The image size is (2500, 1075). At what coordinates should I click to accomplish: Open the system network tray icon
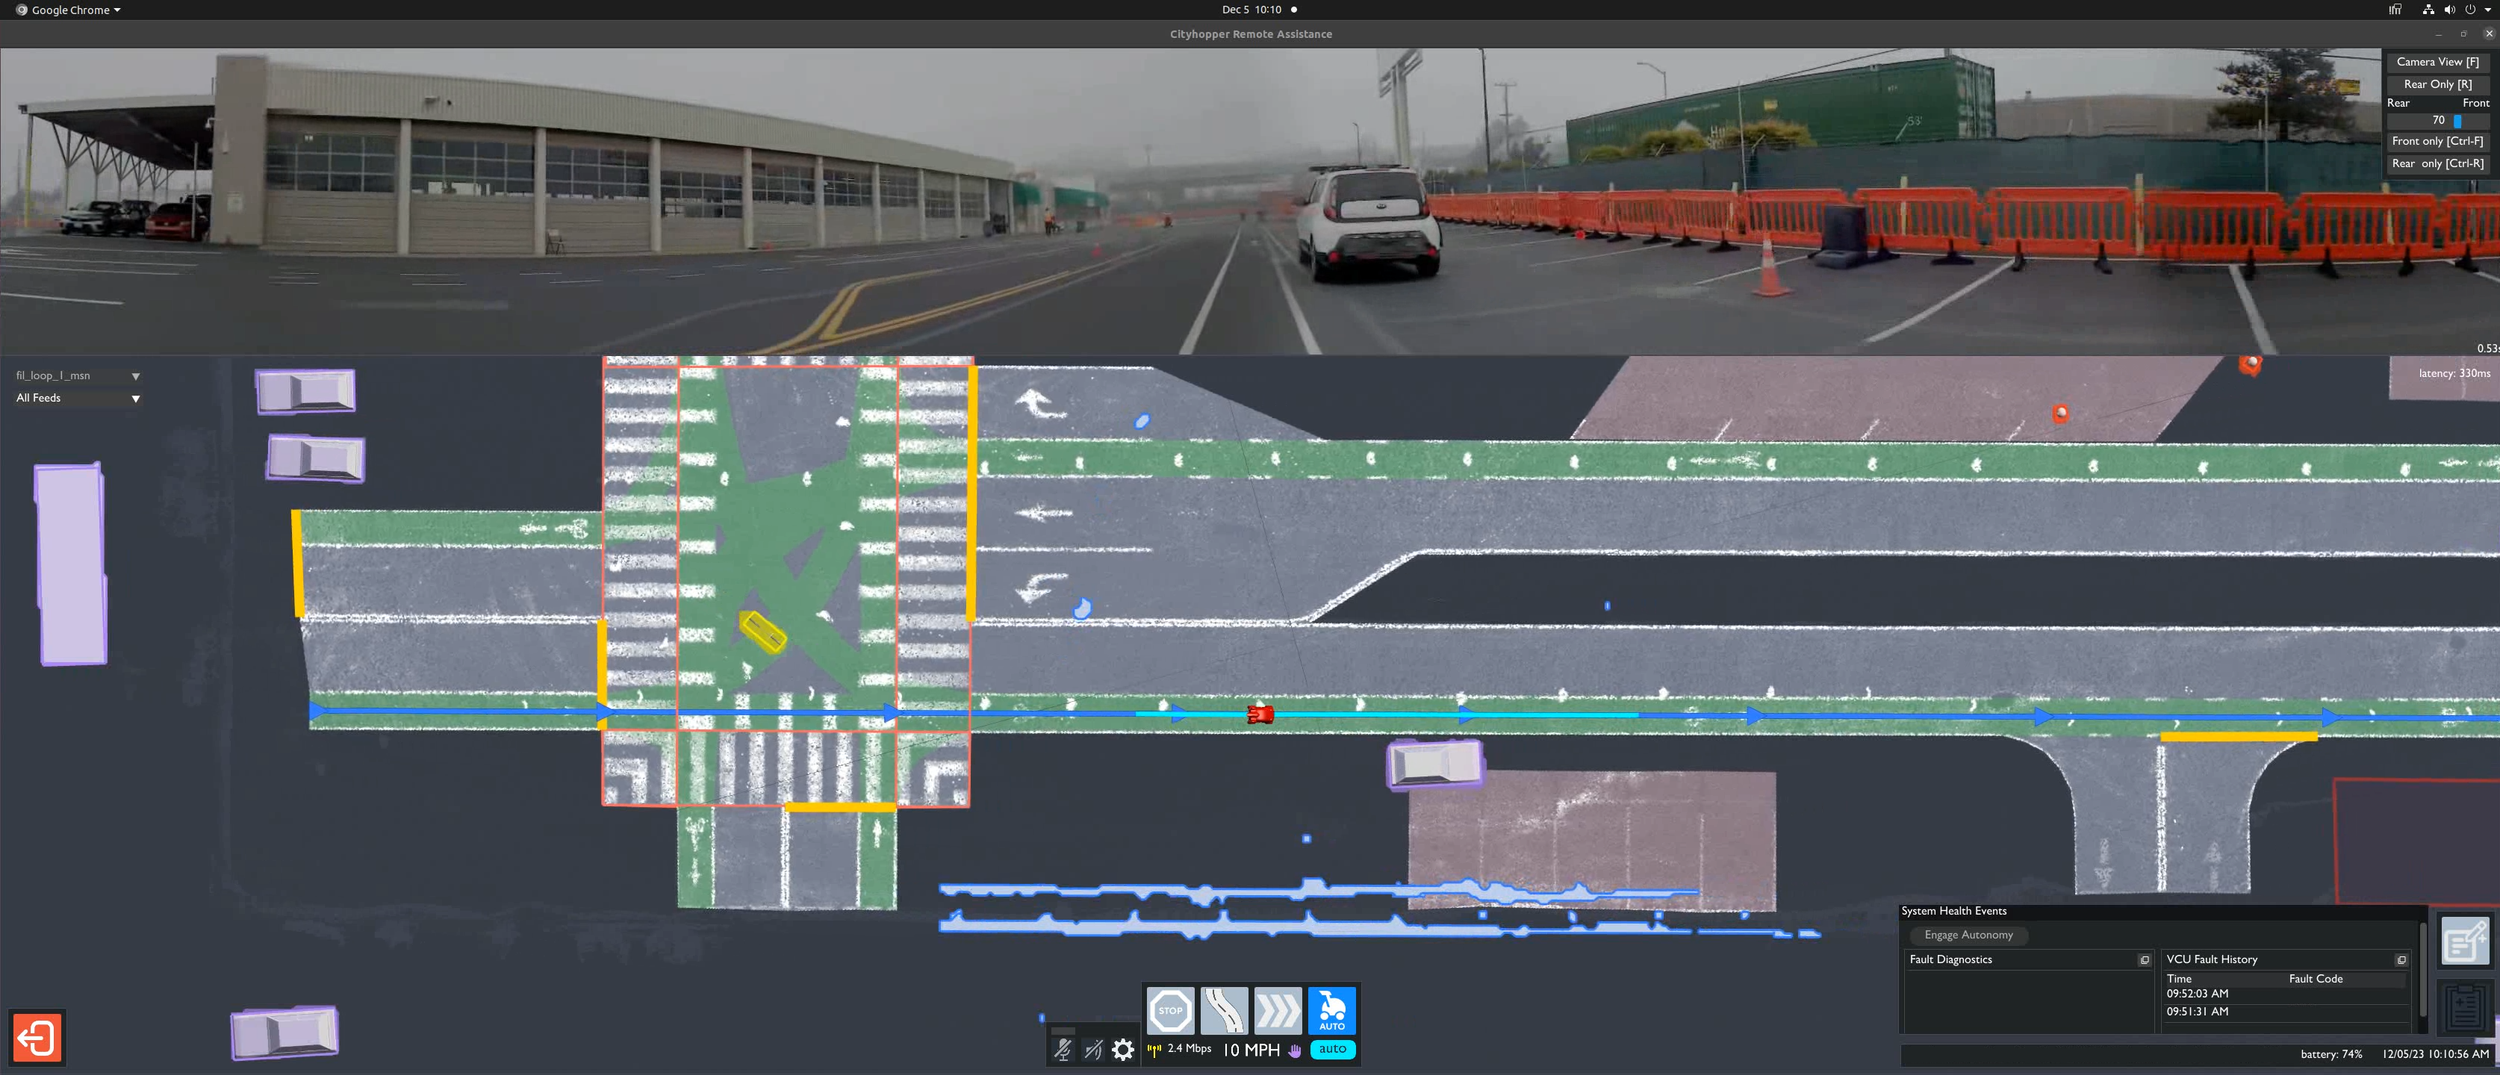2427,10
